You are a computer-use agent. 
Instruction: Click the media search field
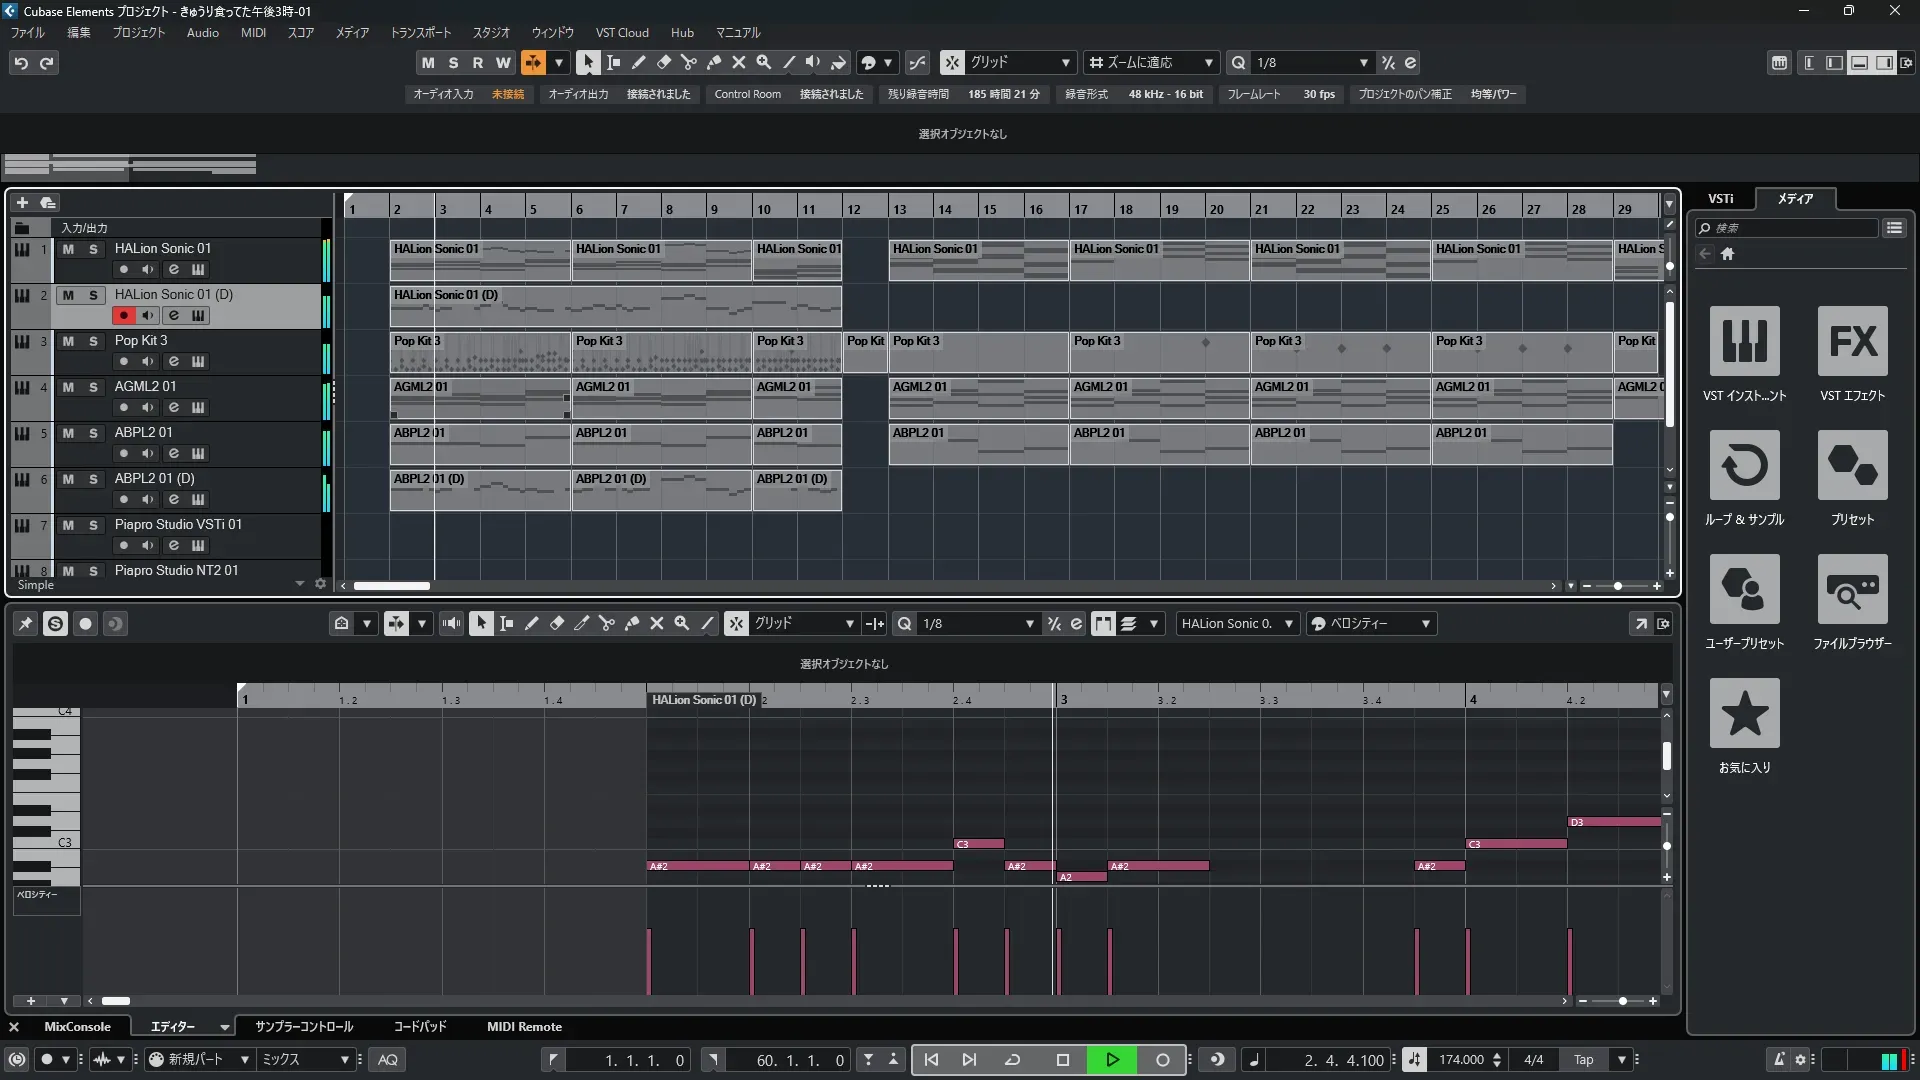(1790, 228)
